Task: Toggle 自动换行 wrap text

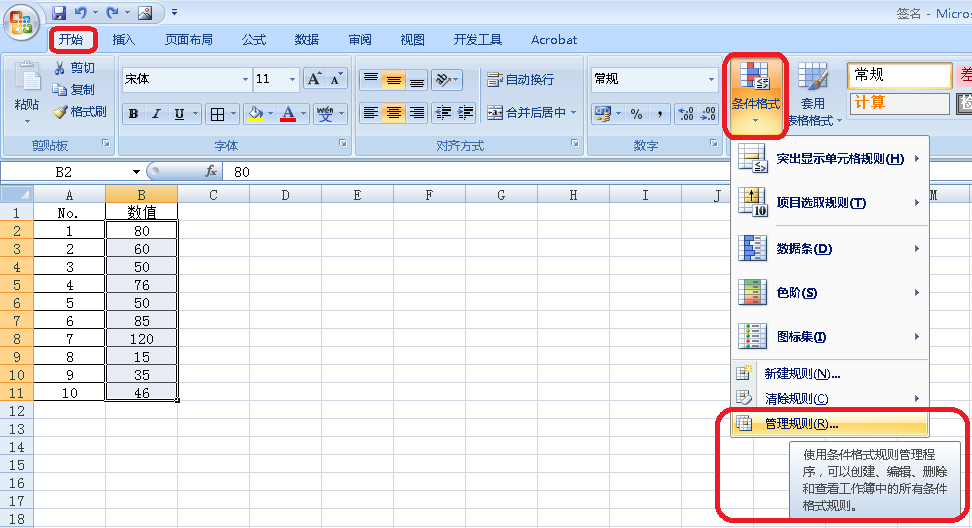Action: click(521, 79)
